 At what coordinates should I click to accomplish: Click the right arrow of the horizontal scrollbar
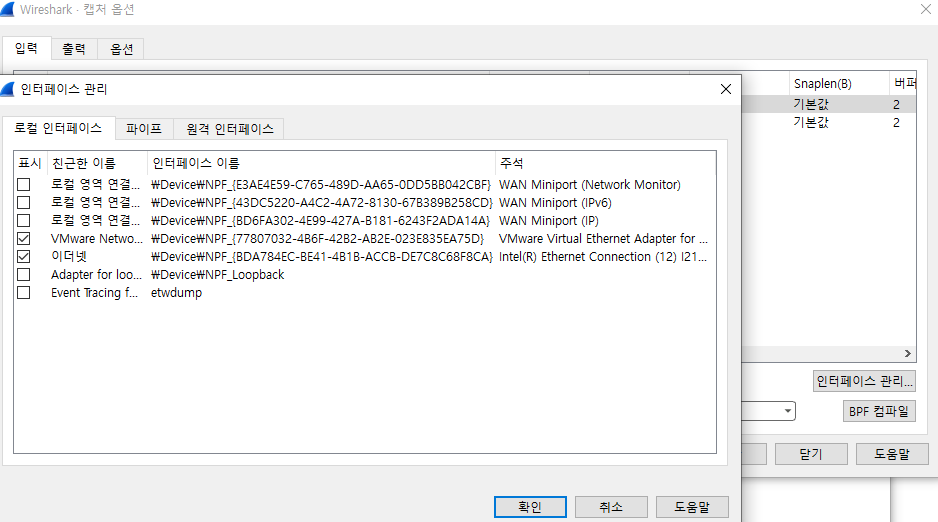pyautogui.click(x=907, y=353)
